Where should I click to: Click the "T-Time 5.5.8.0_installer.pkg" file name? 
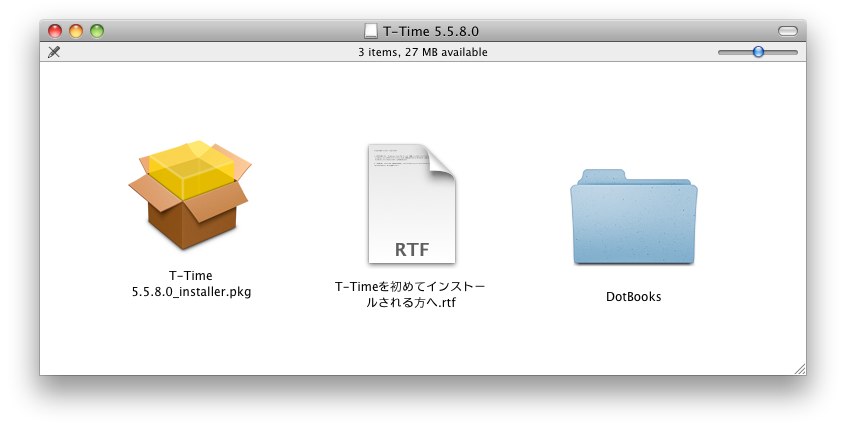192,284
